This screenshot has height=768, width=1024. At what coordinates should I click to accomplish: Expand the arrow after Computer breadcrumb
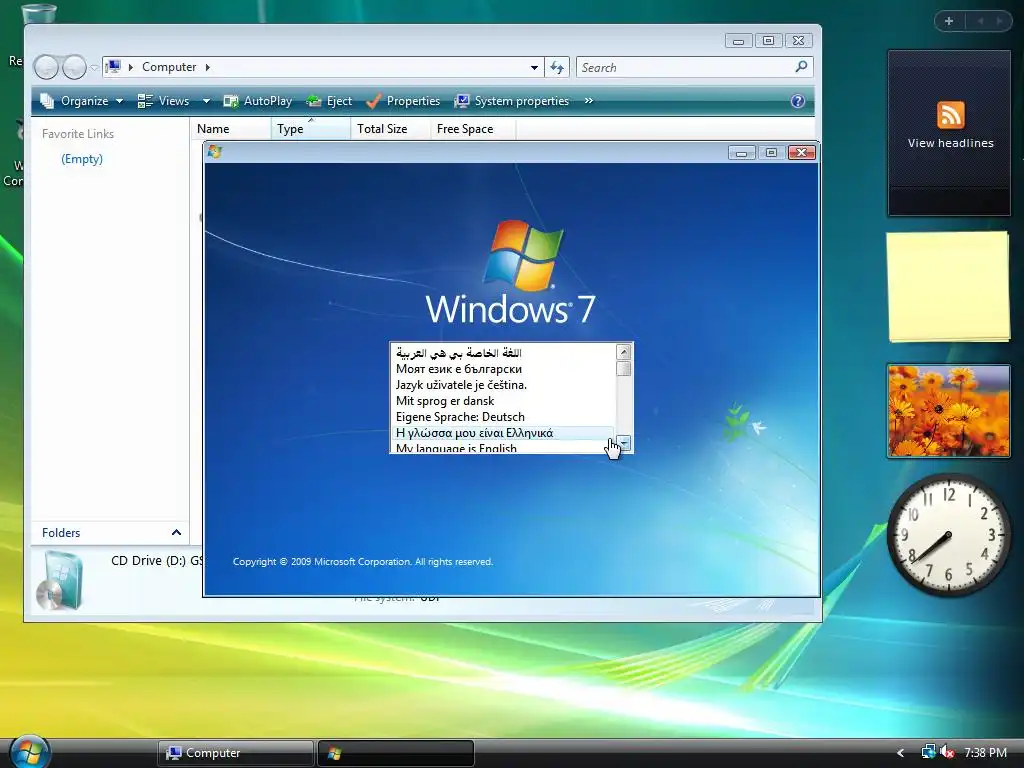point(208,67)
